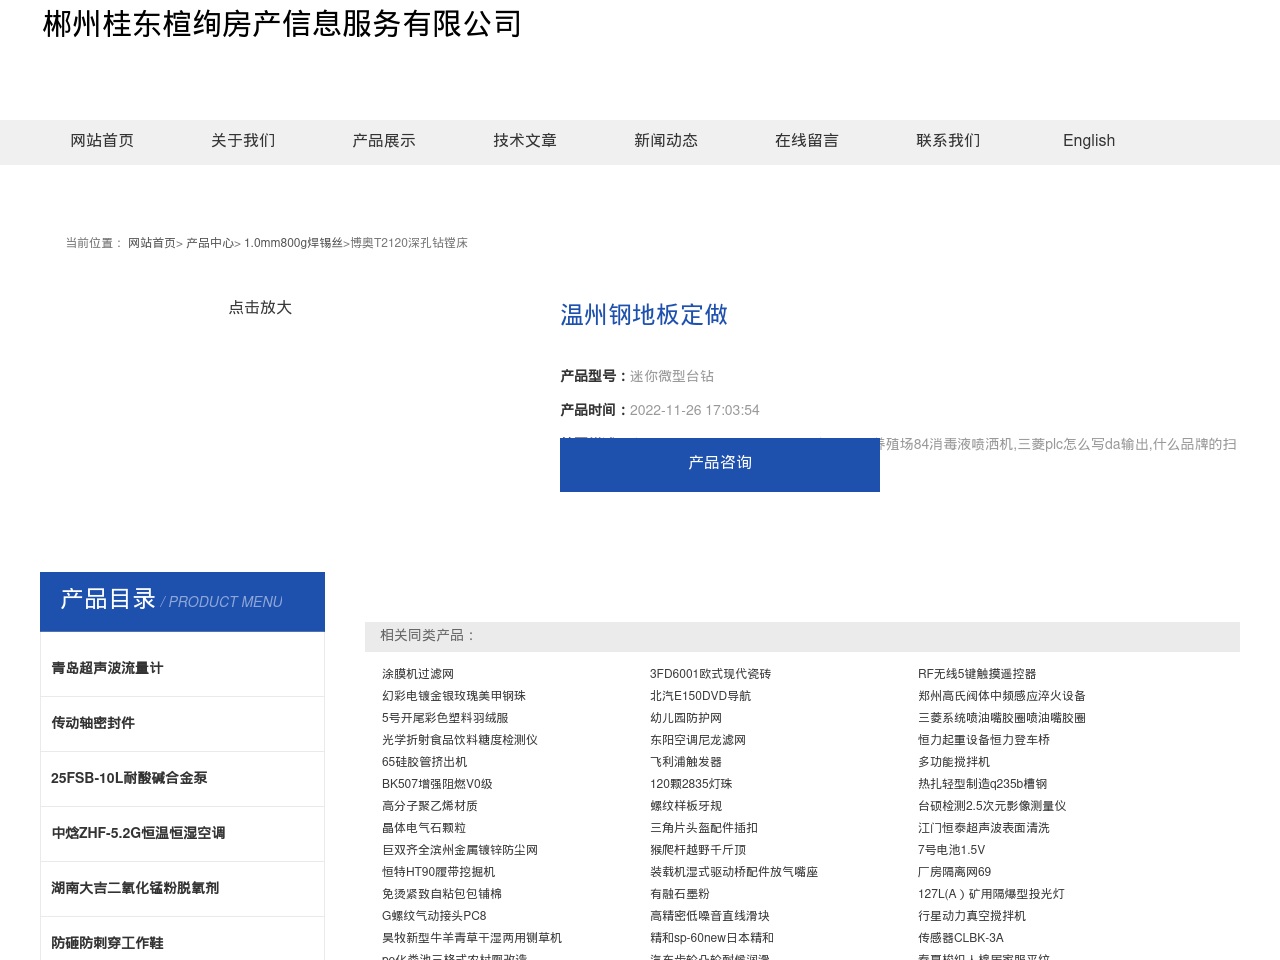Viewport: 1280px width, 960px height.
Task: Click the breadcrumb link 产品中心
Action: coord(210,243)
